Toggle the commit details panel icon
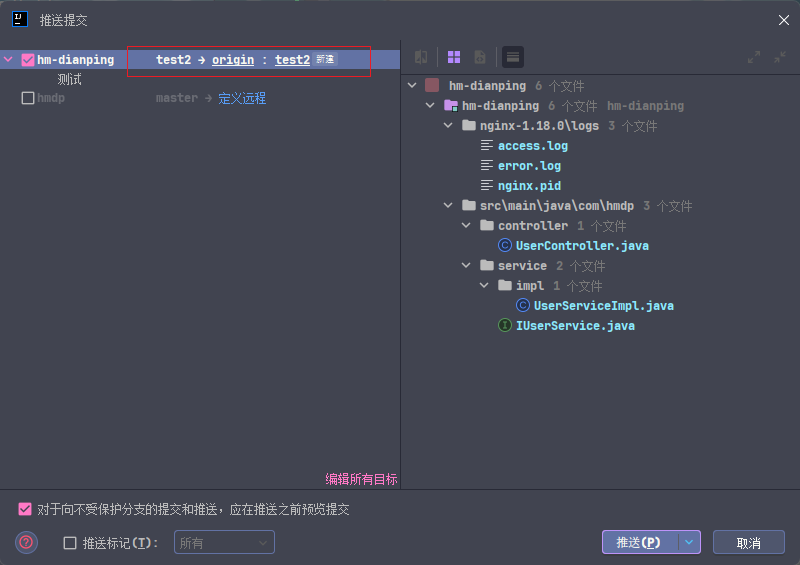 [512, 58]
